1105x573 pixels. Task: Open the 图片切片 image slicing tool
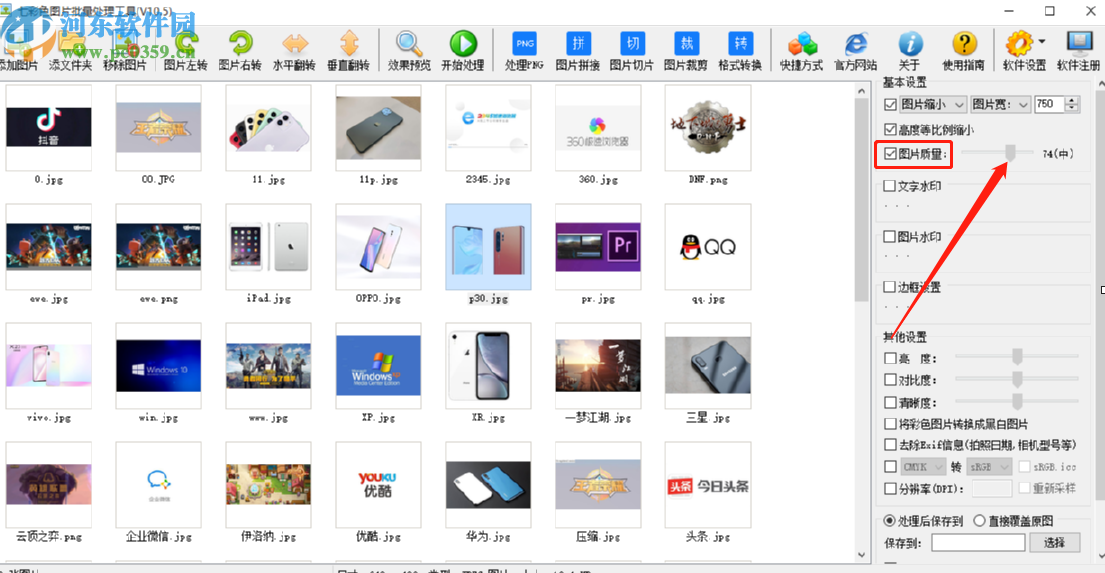(x=631, y=51)
